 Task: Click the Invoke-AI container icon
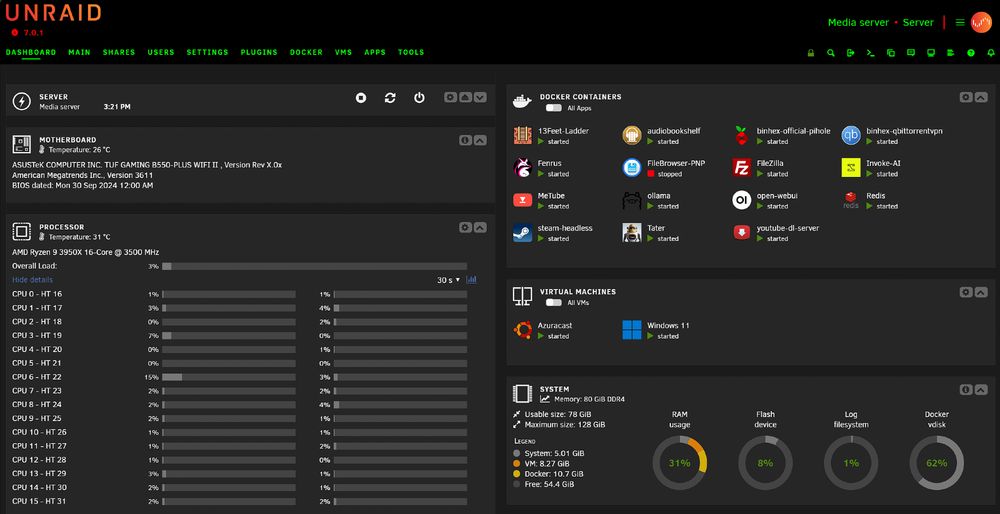click(851, 168)
